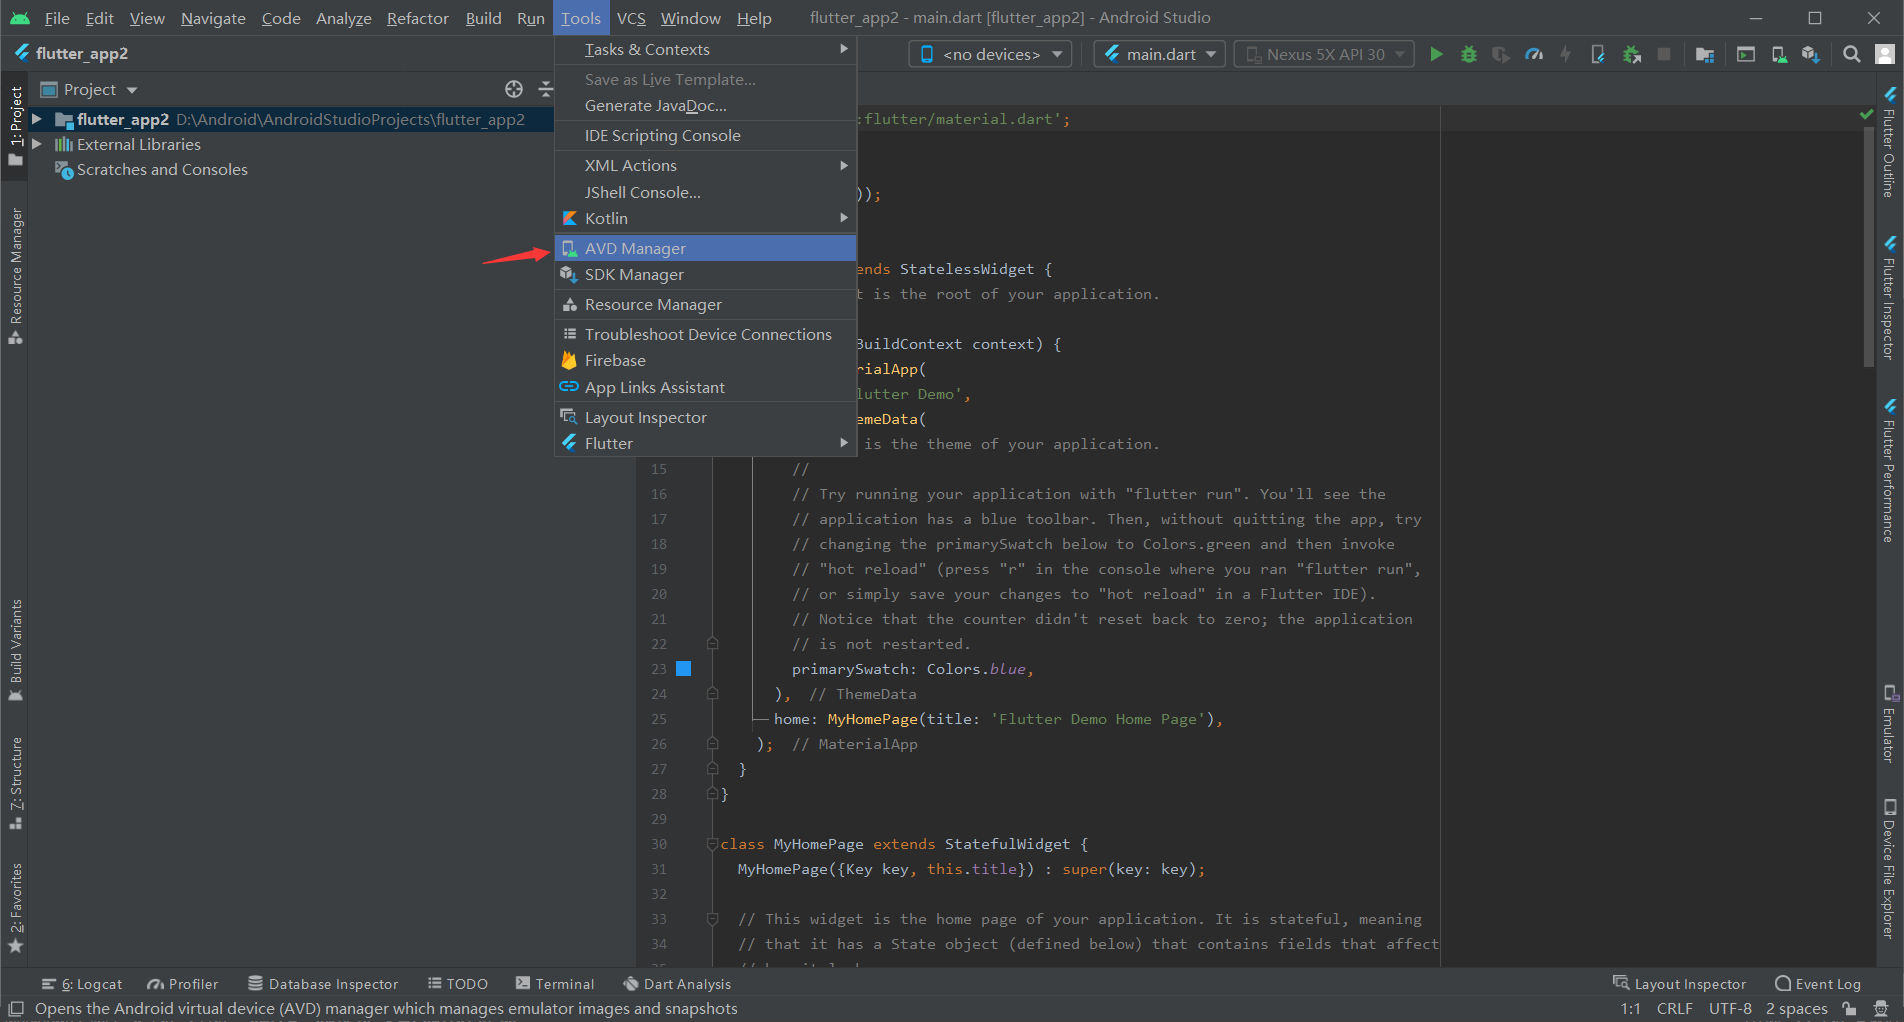Open the Refactor menu
The image size is (1904, 1022).
coord(418,18)
